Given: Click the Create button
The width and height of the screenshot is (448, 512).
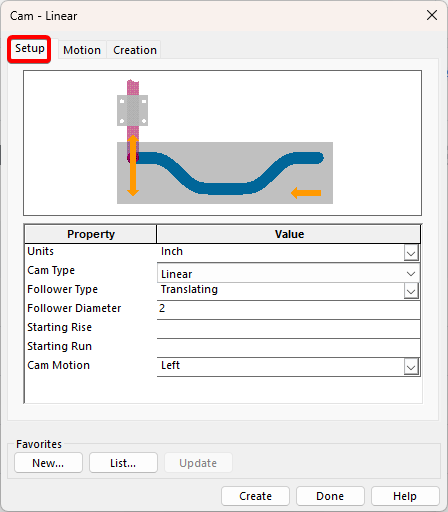Looking at the screenshot, I should tap(255, 496).
